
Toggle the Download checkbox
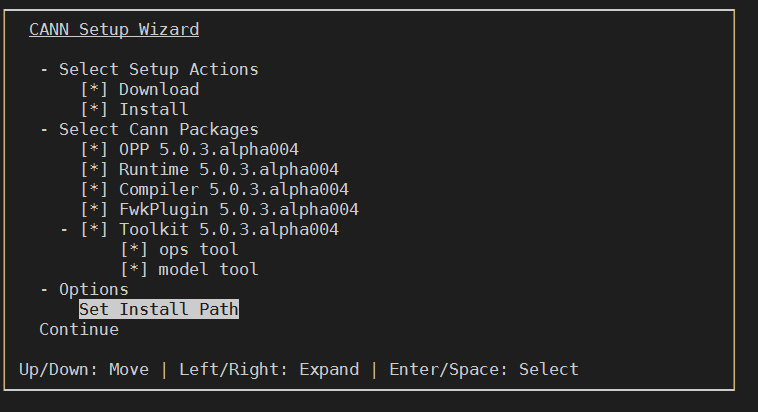click(x=94, y=90)
